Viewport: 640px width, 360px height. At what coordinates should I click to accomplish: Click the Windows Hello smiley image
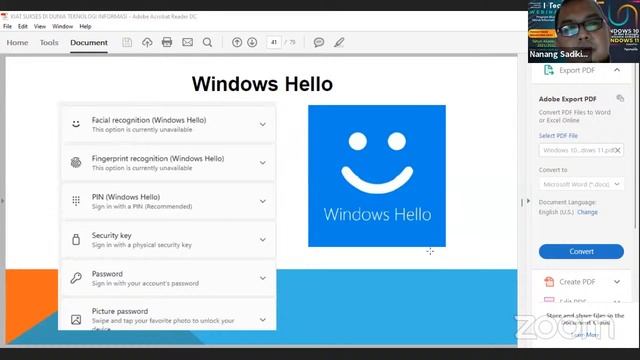coord(377,176)
